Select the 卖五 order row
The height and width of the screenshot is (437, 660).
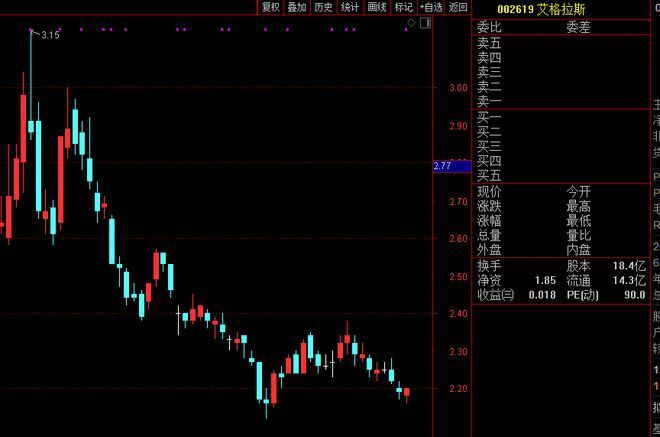(561, 43)
